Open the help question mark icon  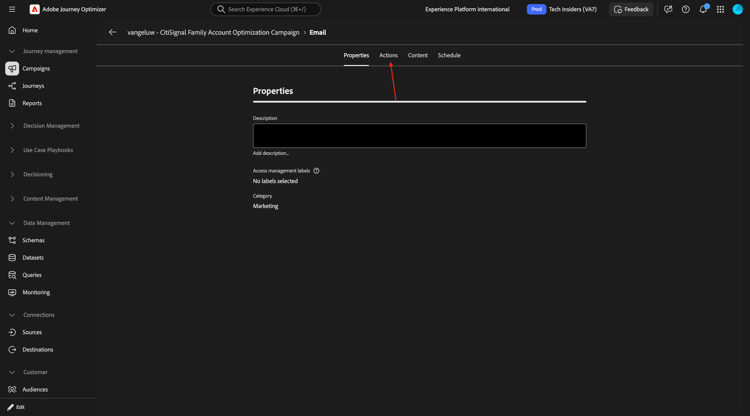coord(685,9)
